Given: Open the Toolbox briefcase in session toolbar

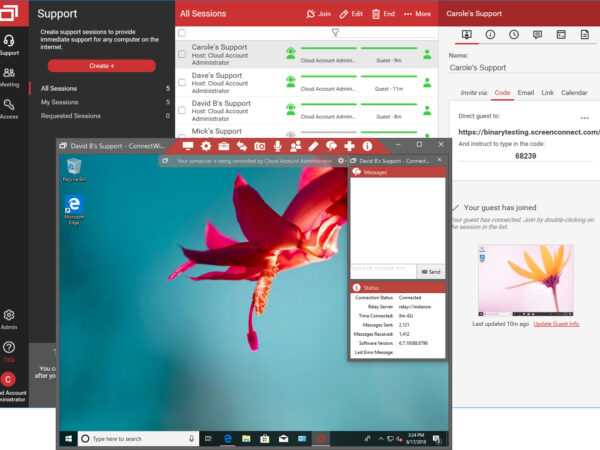Looking at the screenshot, I should (x=224, y=146).
